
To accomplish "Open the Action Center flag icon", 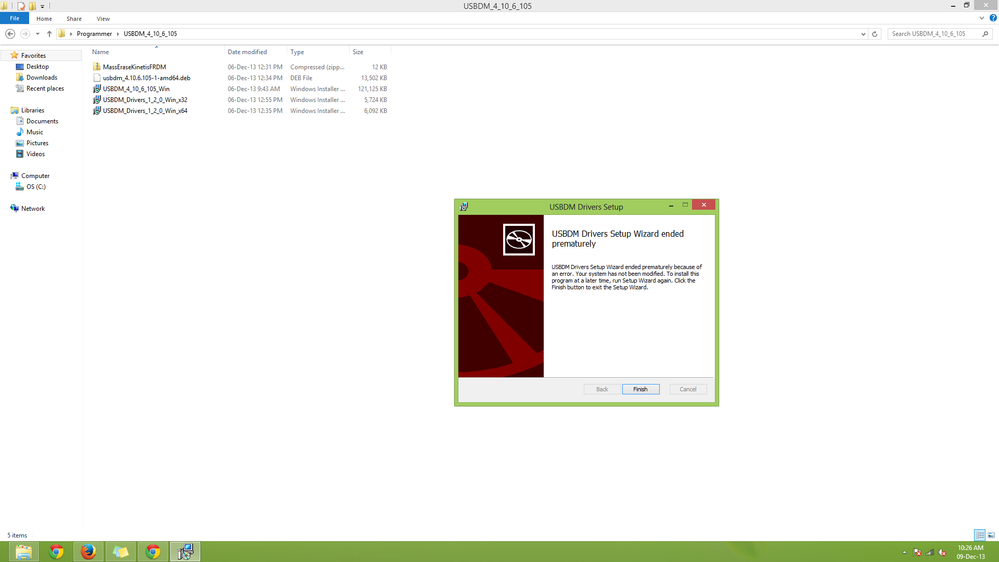I will 917,552.
